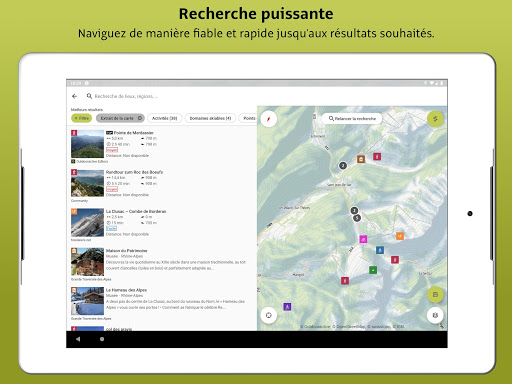Select the Activités (30) category chip
Image resolution: width=512 pixels, height=384 pixels.
coord(164,118)
